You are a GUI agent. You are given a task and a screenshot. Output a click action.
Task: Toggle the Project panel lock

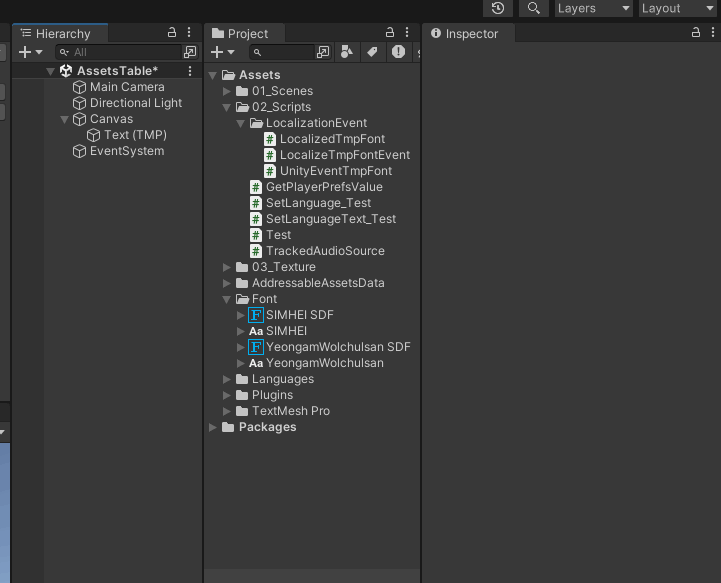click(x=389, y=32)
